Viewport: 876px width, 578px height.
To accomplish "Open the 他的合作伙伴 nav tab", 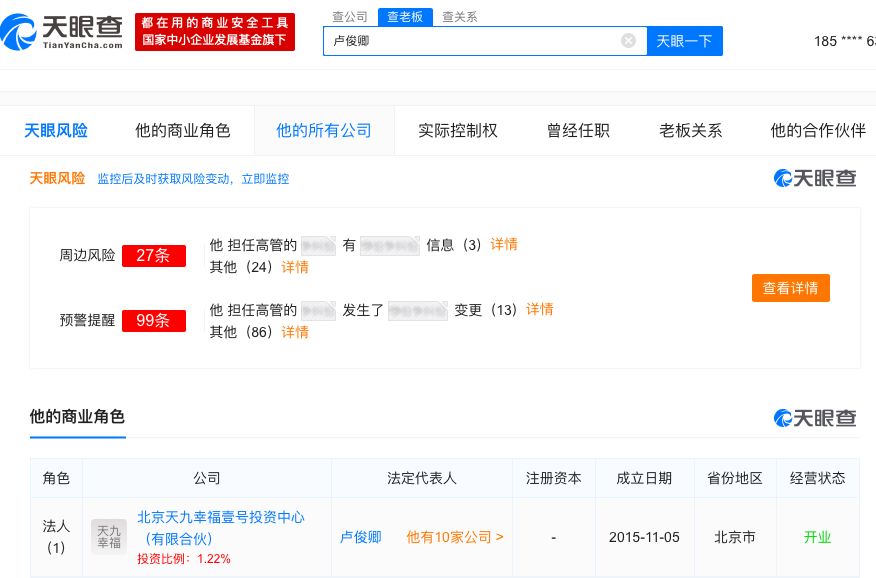I will (x=818, y=131).
